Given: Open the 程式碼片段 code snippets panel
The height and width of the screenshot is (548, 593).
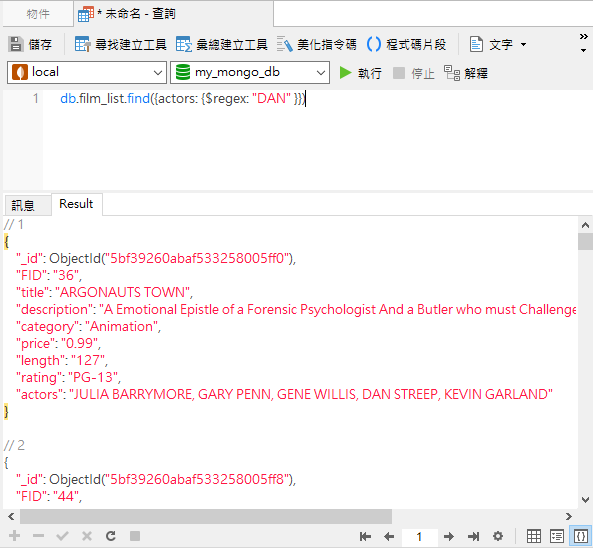Looking at the screenshot, I should coord(406,45).
